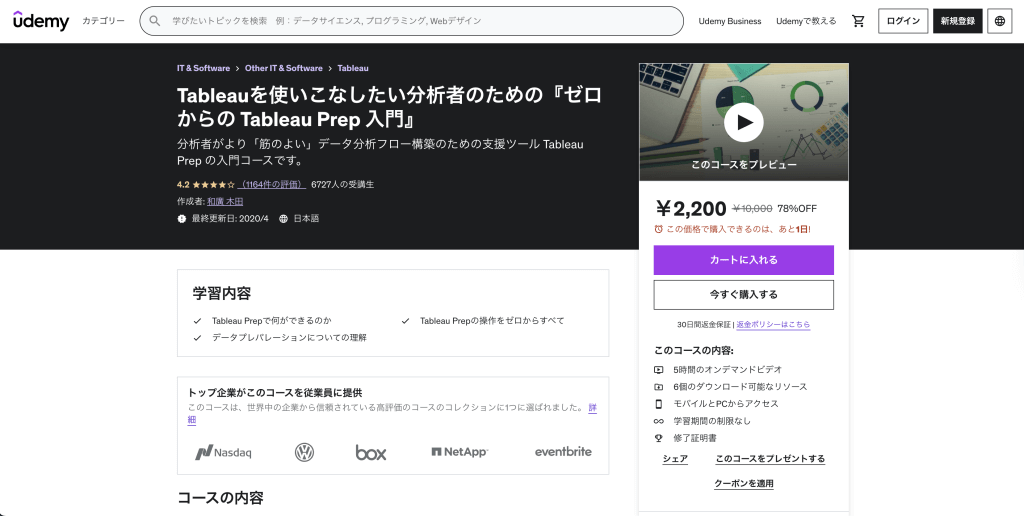Click the downloadable resources icon
The width and height of the screenshot is (1024, 516).
[658, 387]
